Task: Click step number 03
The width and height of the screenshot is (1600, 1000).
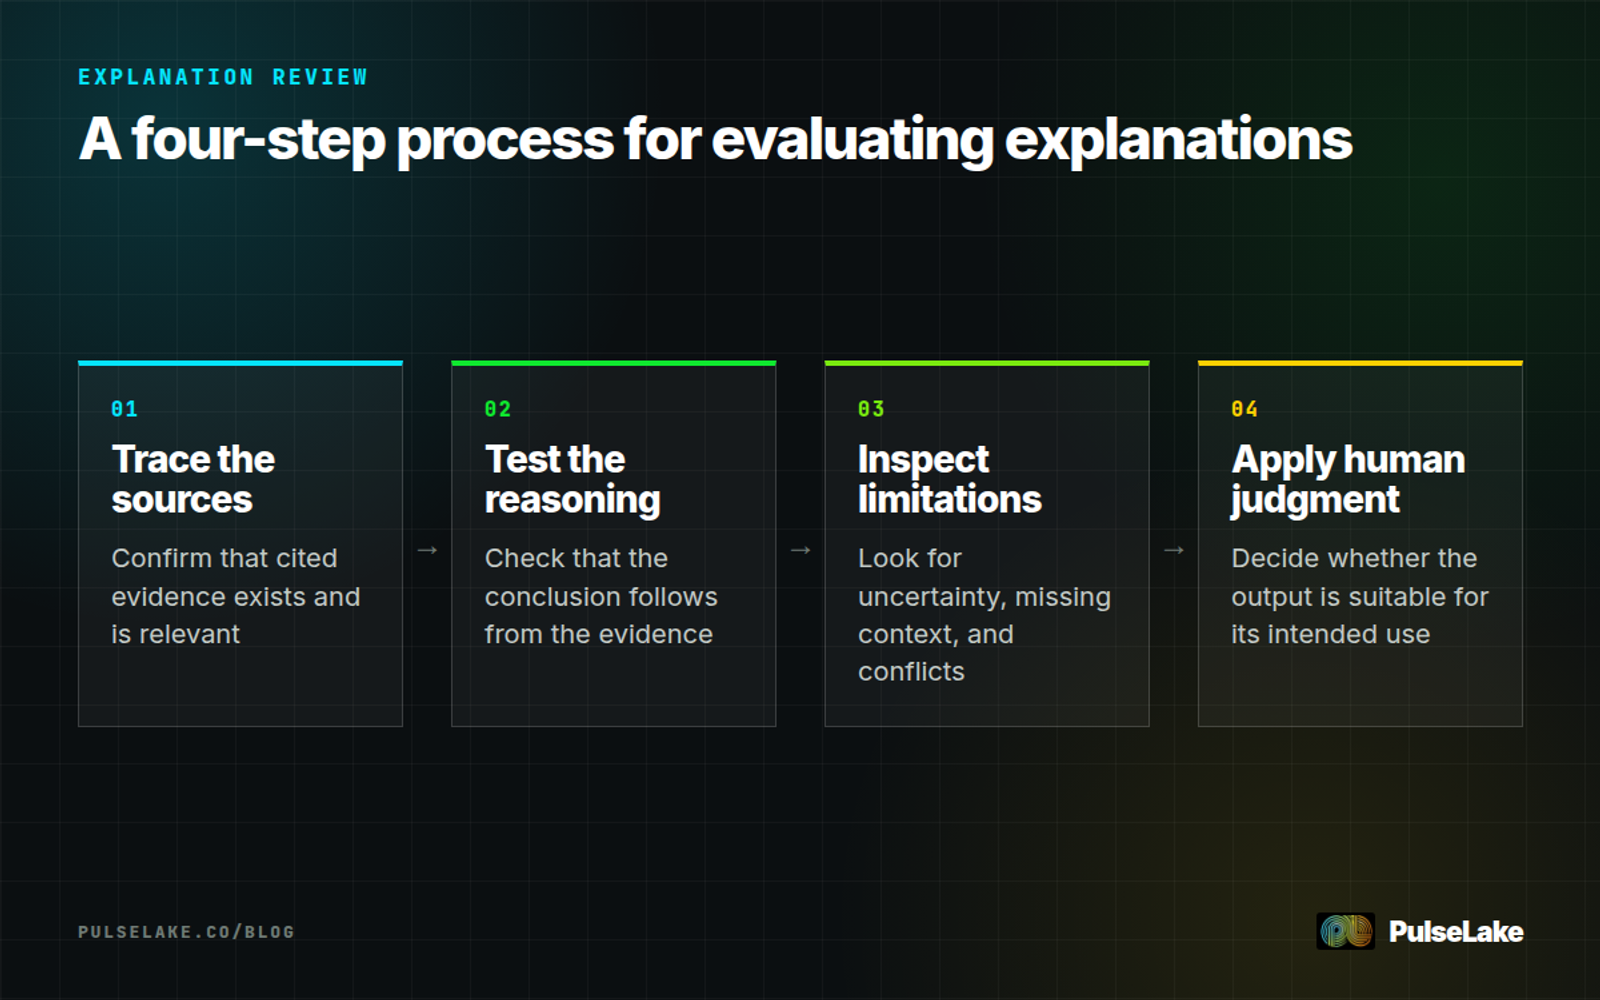Action: [x=871, y=409]
